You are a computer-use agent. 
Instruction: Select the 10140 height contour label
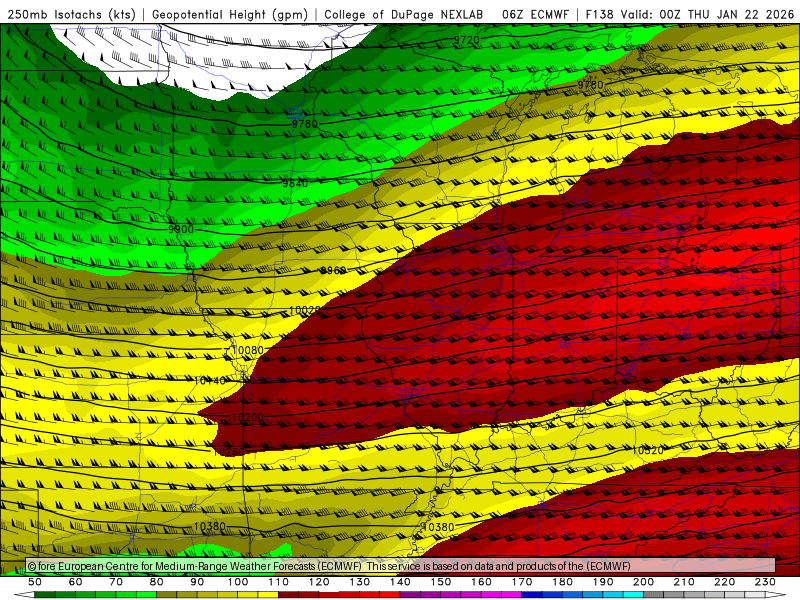click(210, 381)
